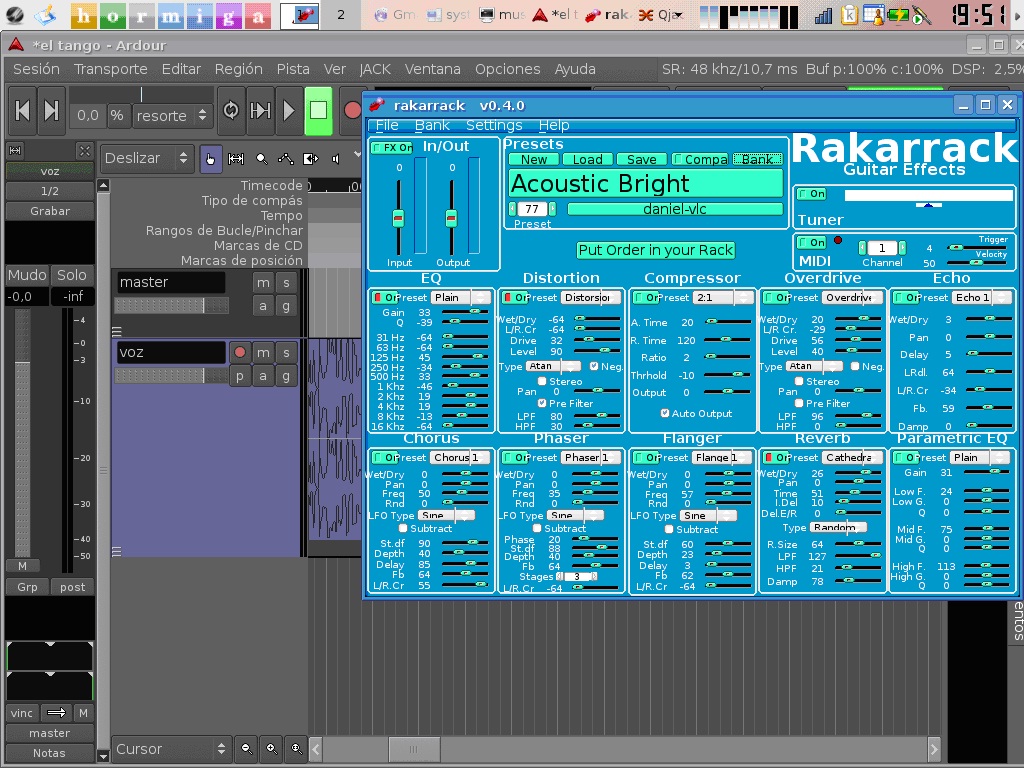Click playlist p button on voz track
Viewport: 1024px width, 768px height.
240,376
